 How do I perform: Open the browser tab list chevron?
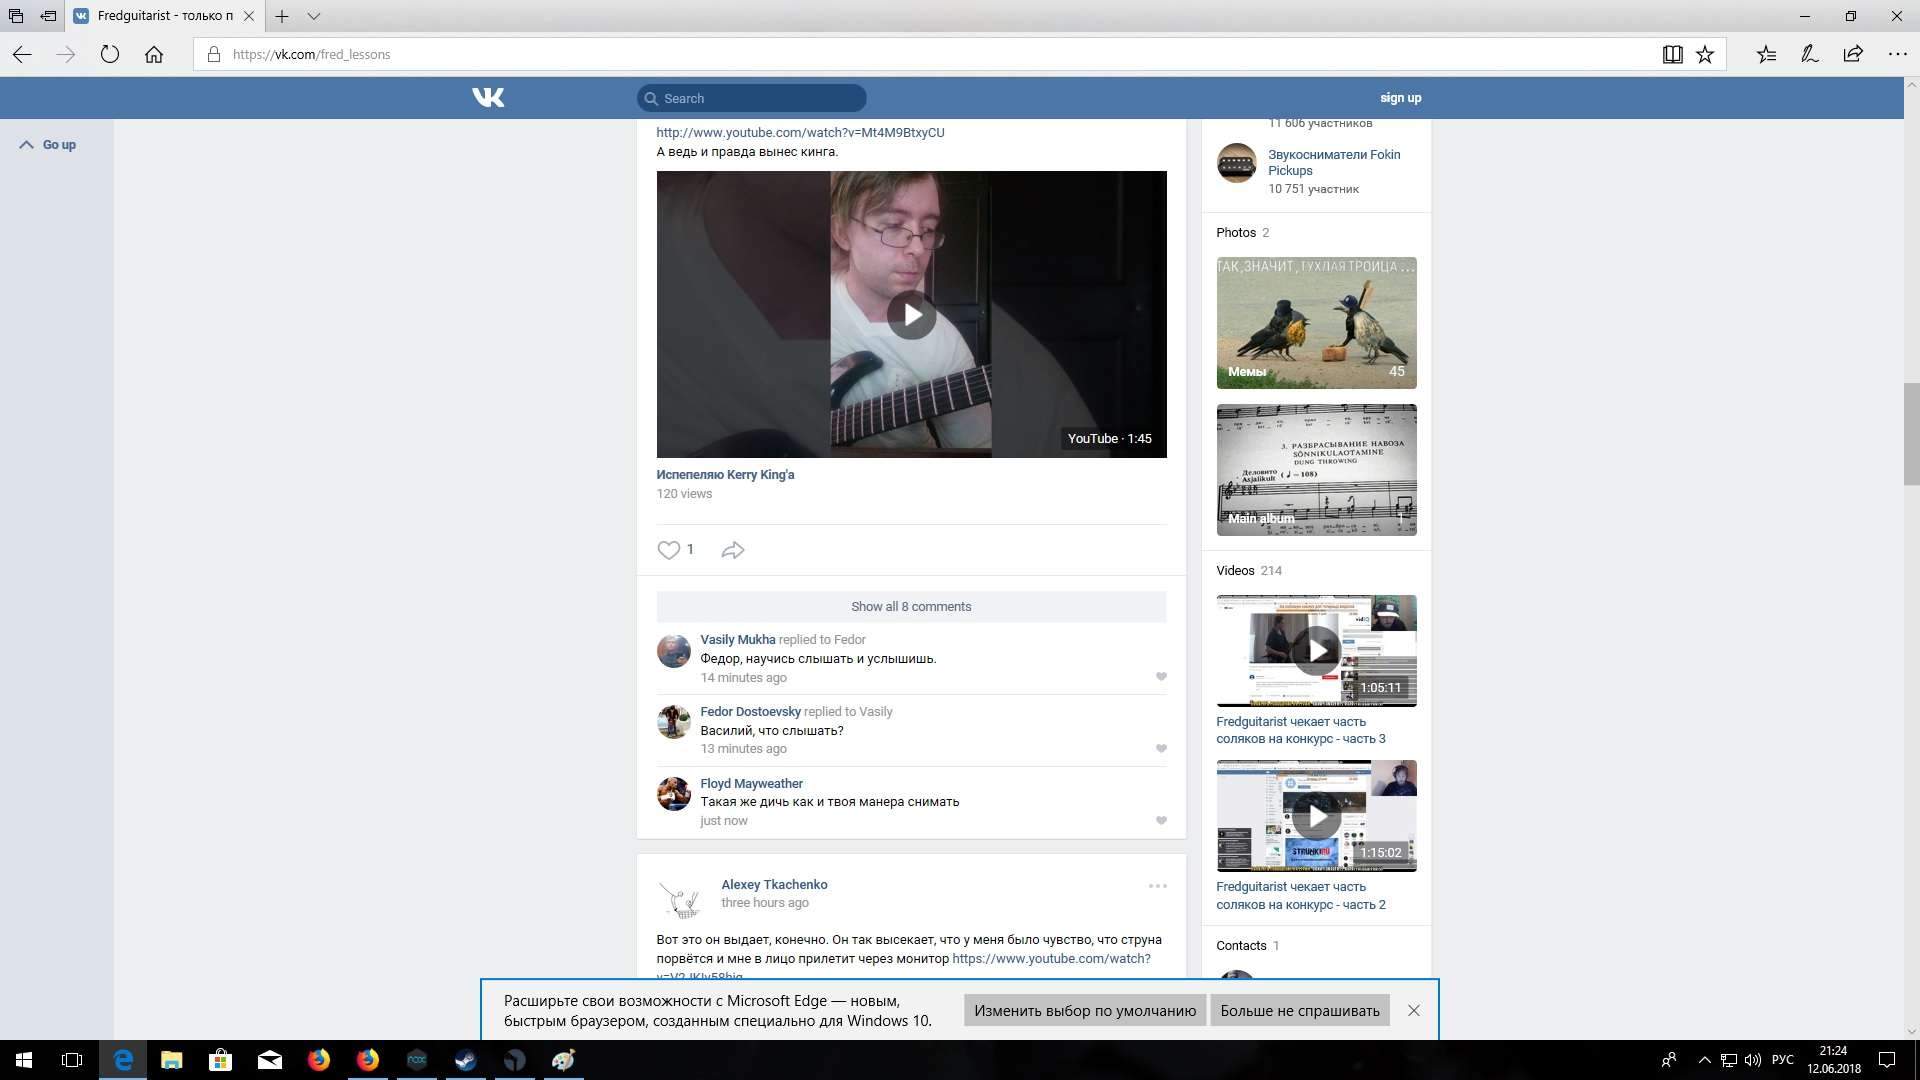(314, 16)
